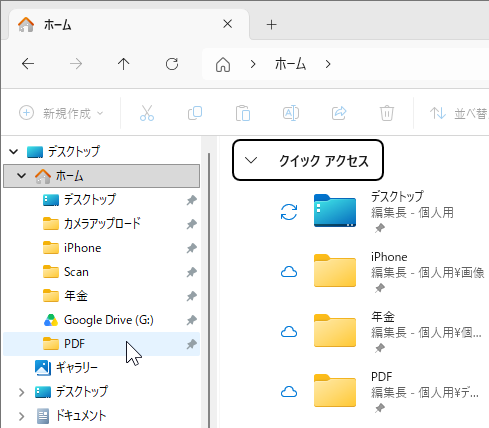The image size is (489, 428).
Task: Click pin icon next to sidebar デスクトップ
Action: click(191, 200)
